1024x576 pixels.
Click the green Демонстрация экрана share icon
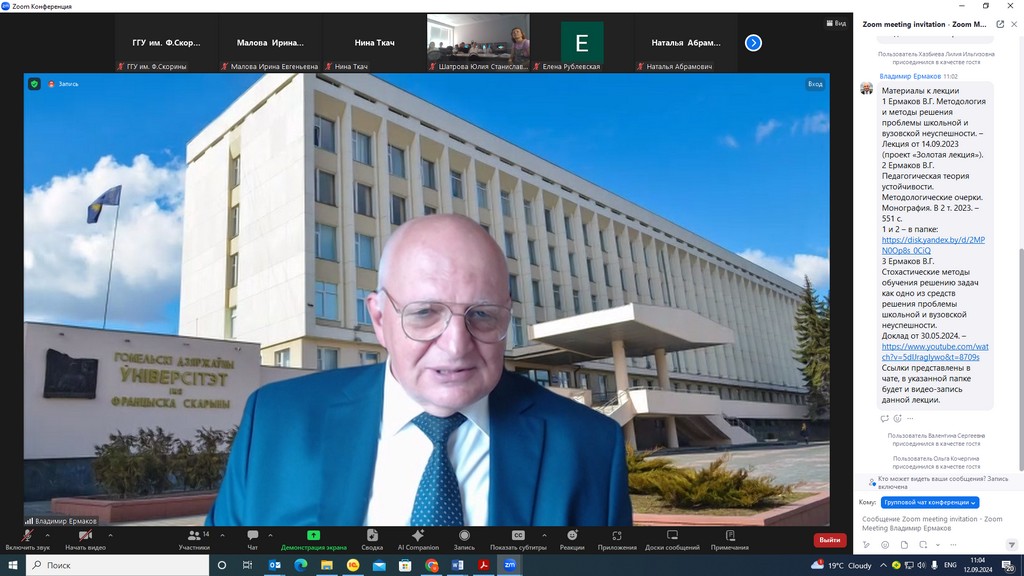coord(313,535)
